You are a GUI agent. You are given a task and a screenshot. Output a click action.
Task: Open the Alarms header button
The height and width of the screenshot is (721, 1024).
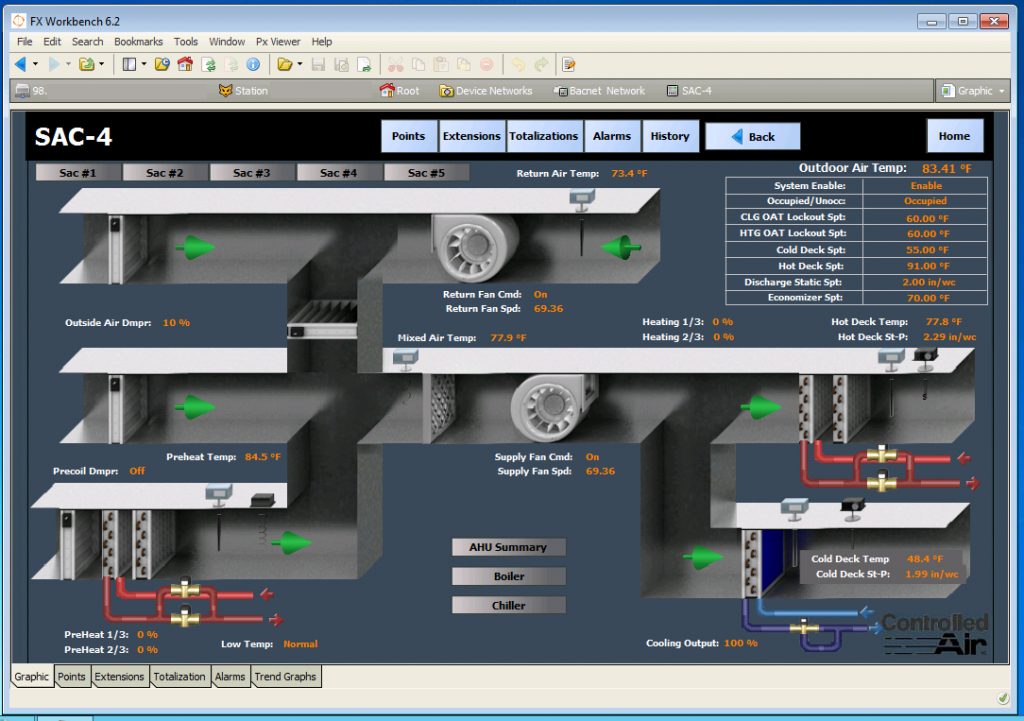point(612,136)
